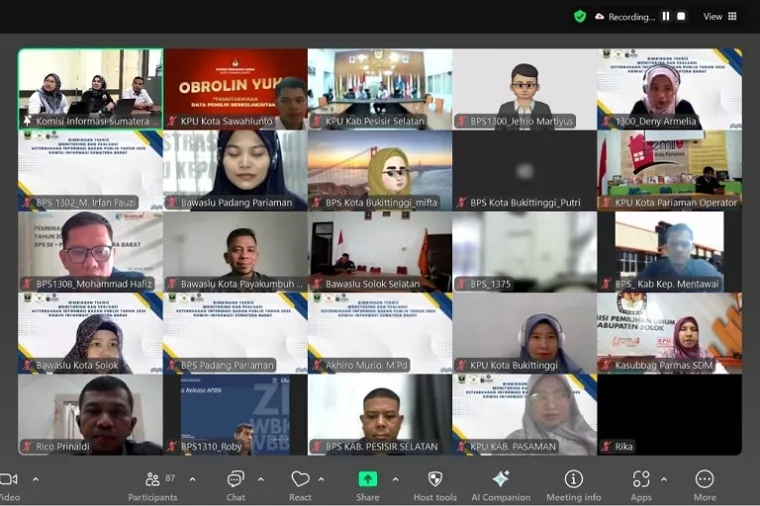760x506 pixels.
Task: Click muted mic on 1300_Deny Armelia
Action: click(606, 121)
